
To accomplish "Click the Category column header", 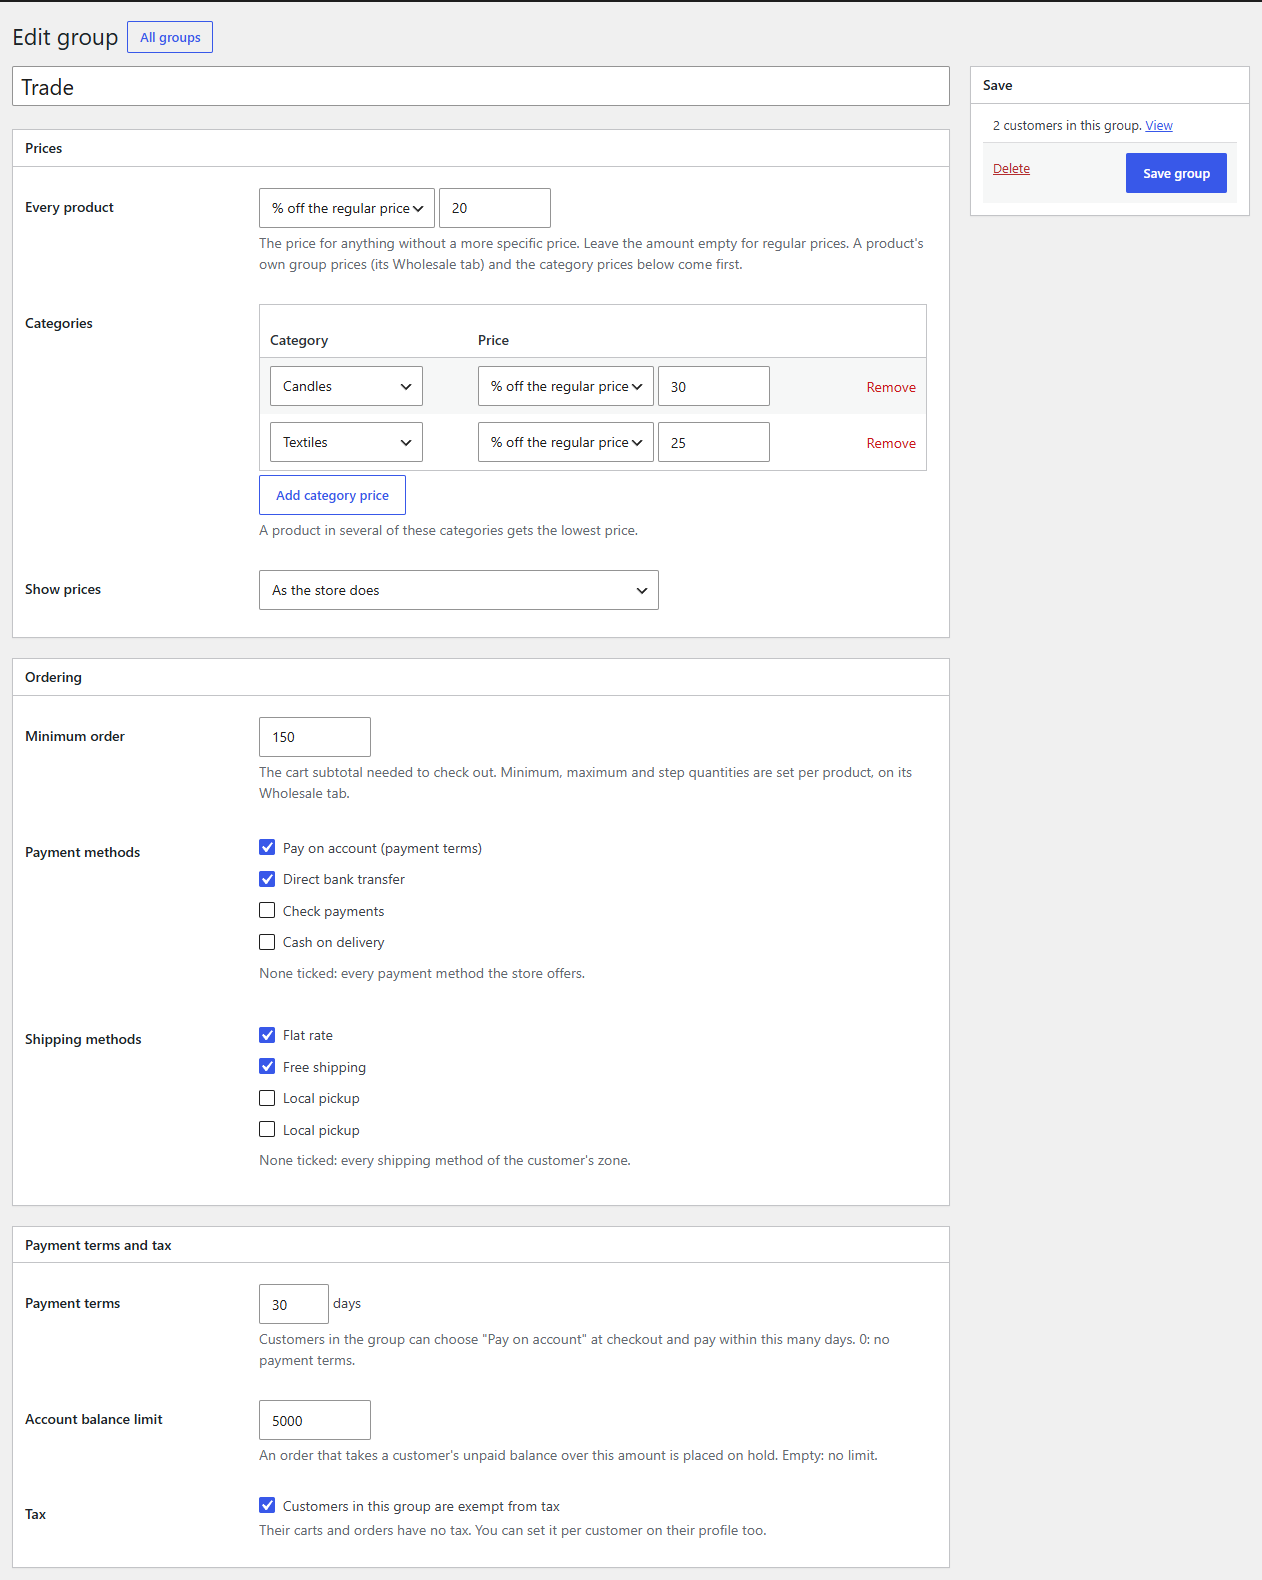I will click(299, 340).
